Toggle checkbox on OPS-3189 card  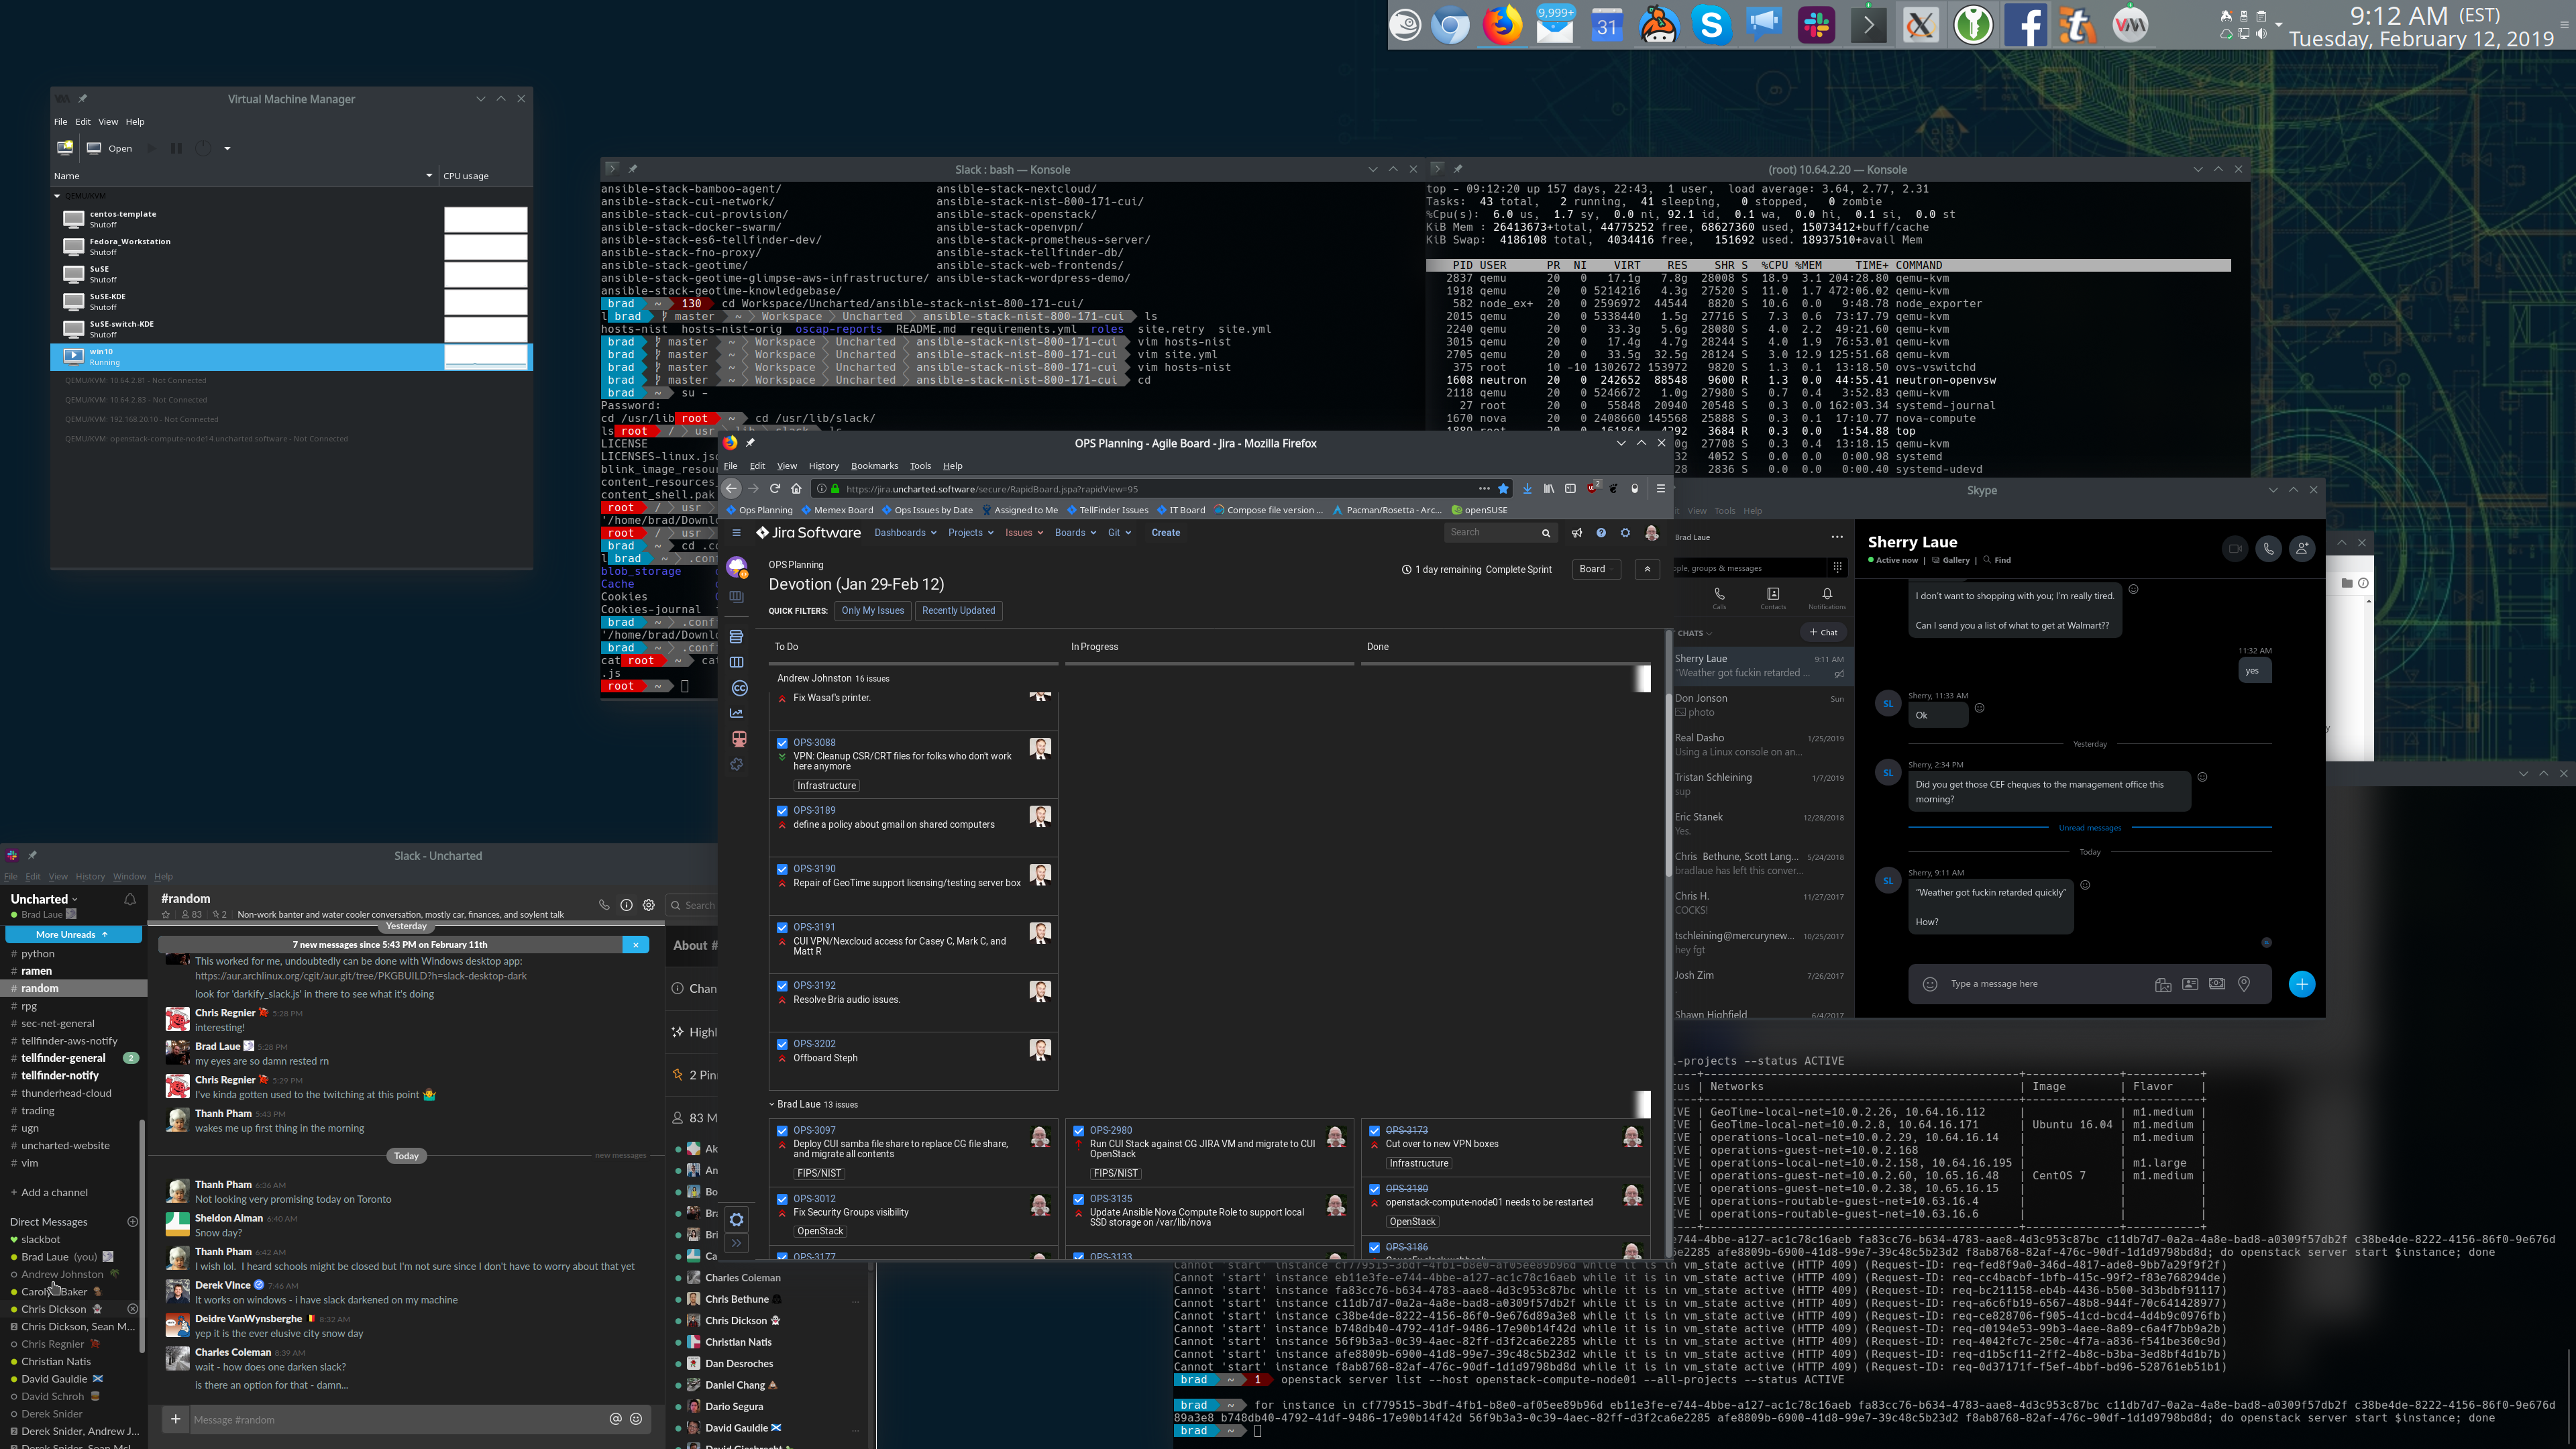coord(782,811)
